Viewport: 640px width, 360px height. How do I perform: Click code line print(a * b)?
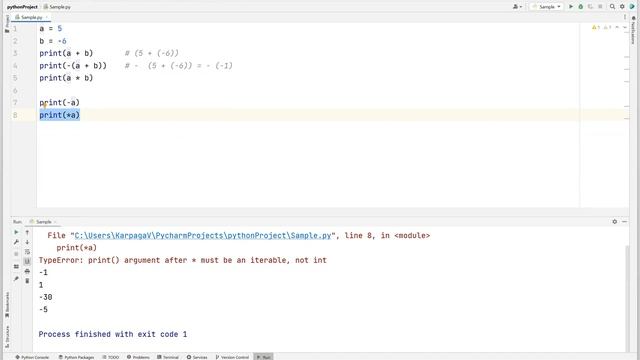pyautogui.click(x=66, y=78)
